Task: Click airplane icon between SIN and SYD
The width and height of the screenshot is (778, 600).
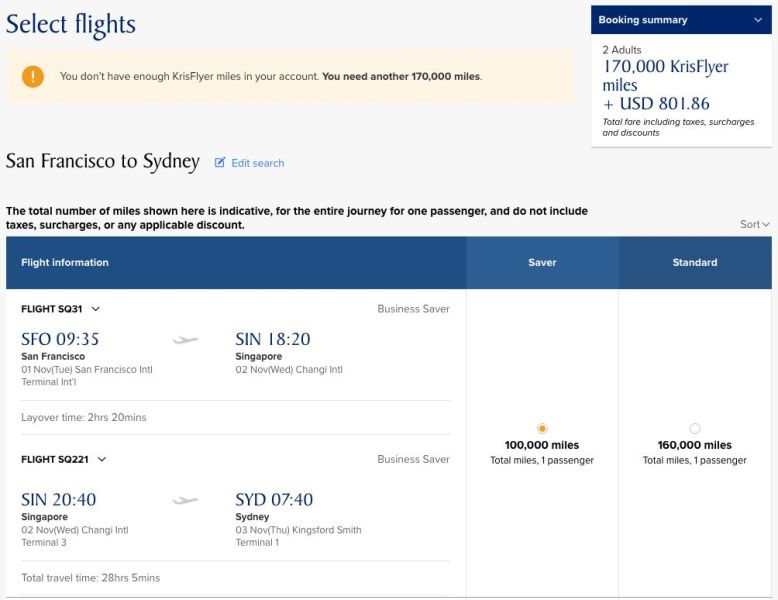Action: (x=185, y=500)
